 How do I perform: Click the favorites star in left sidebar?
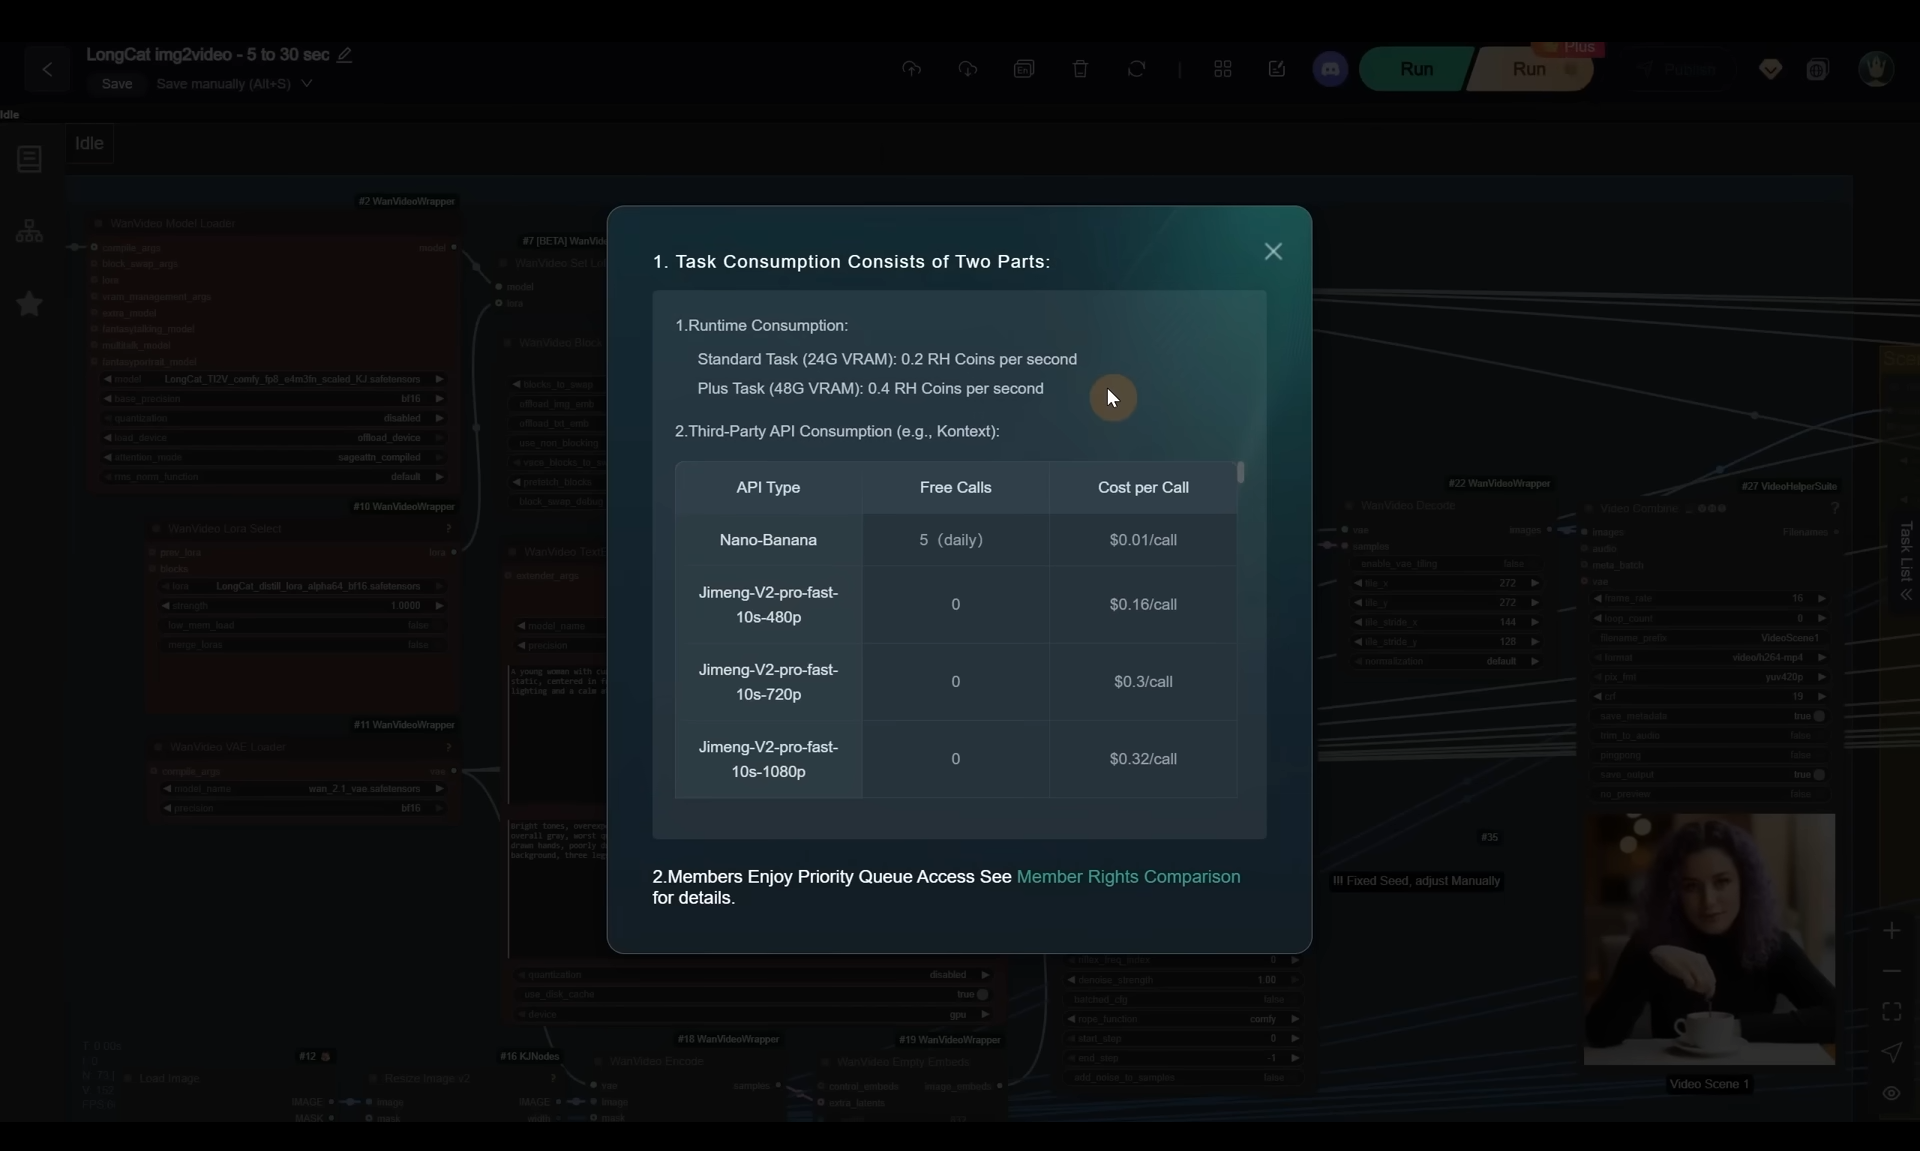pos(29,304)
